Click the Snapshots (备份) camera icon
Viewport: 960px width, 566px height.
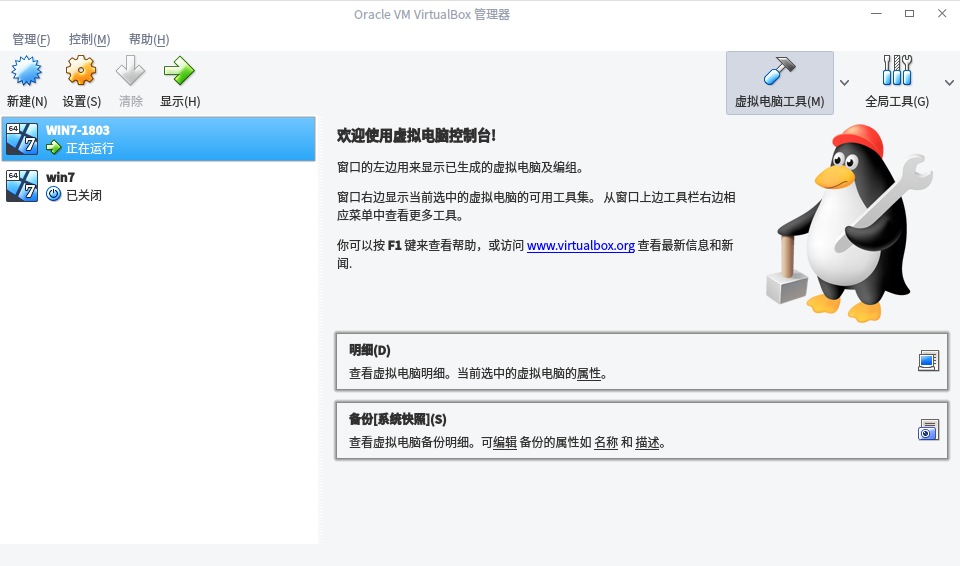coord(928,430)
